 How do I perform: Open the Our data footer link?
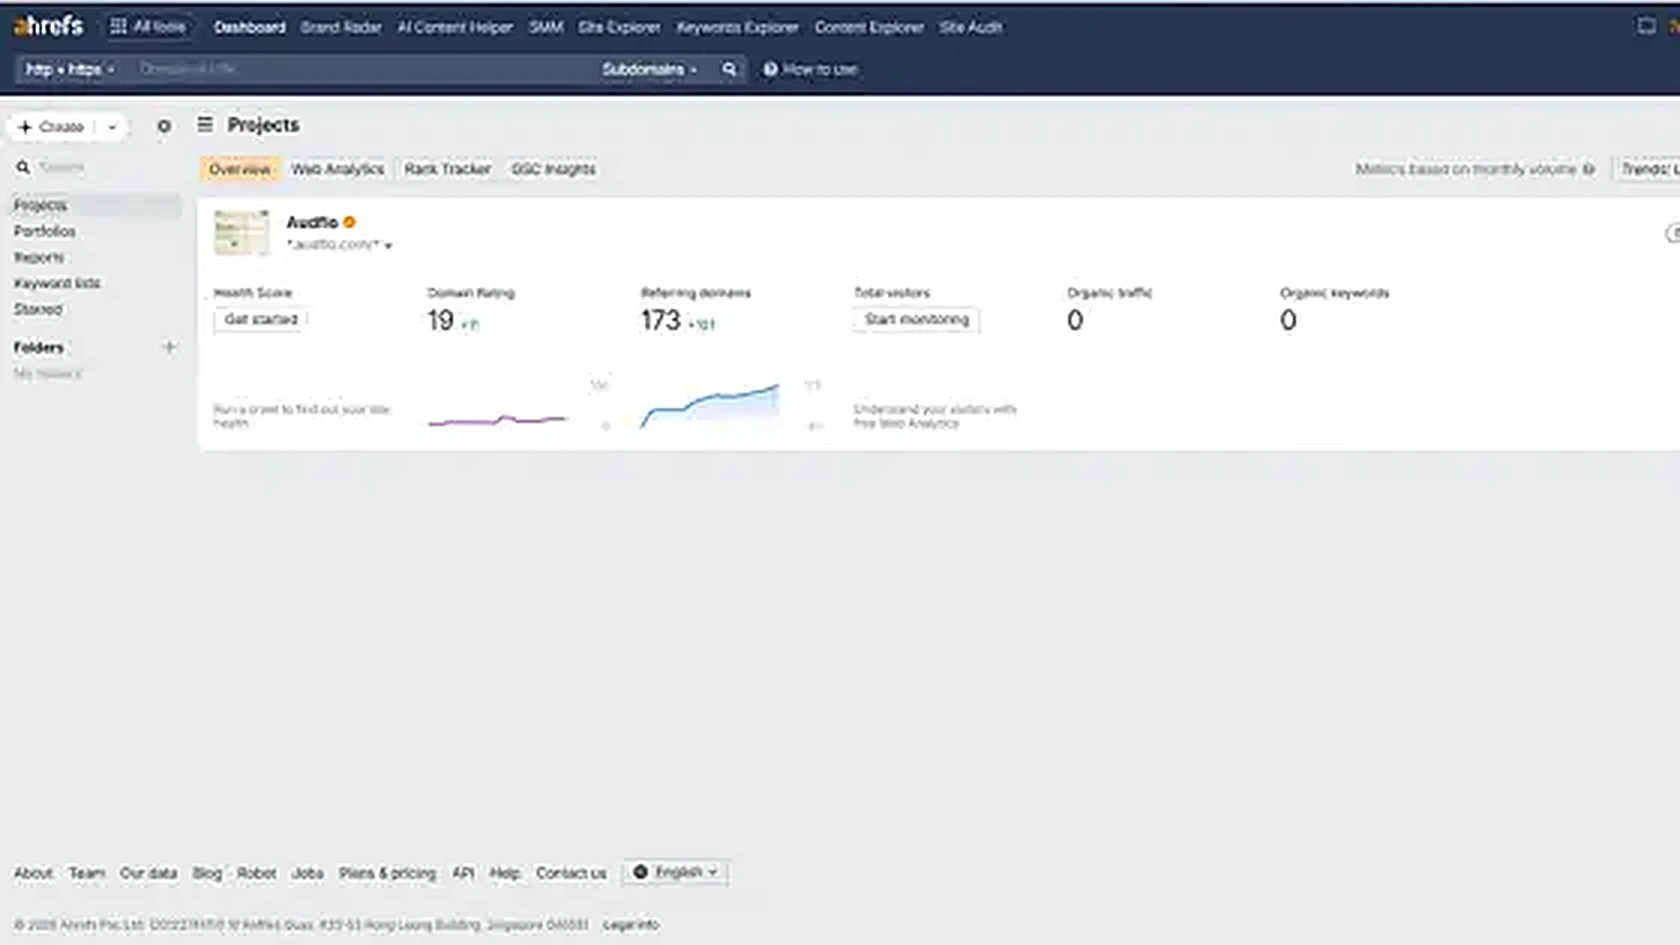pyautogui.click(x=148, y=873)
